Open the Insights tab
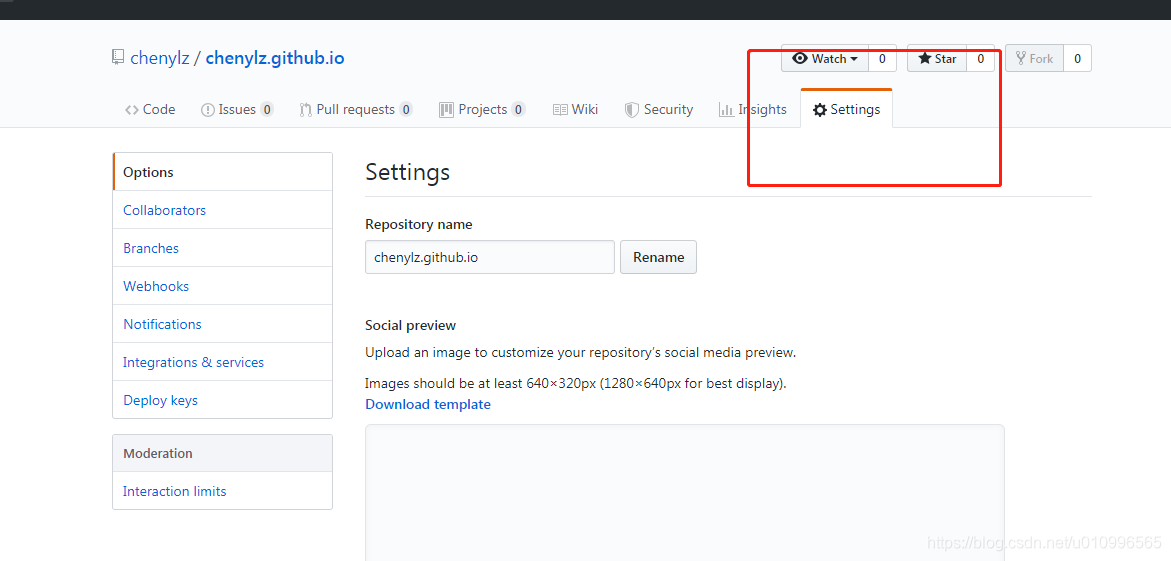Screen dimensions: 1171x561 click(x=752, y=109)
